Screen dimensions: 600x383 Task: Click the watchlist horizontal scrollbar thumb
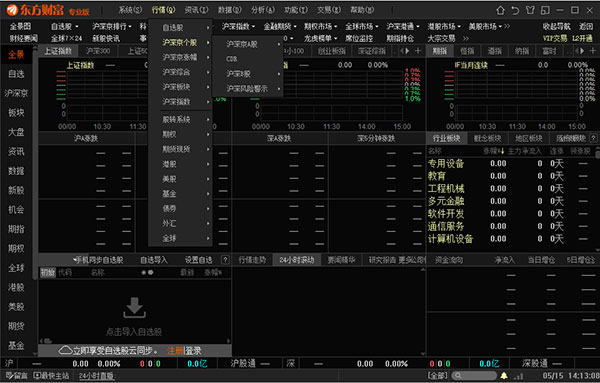(x=48, y=341)
